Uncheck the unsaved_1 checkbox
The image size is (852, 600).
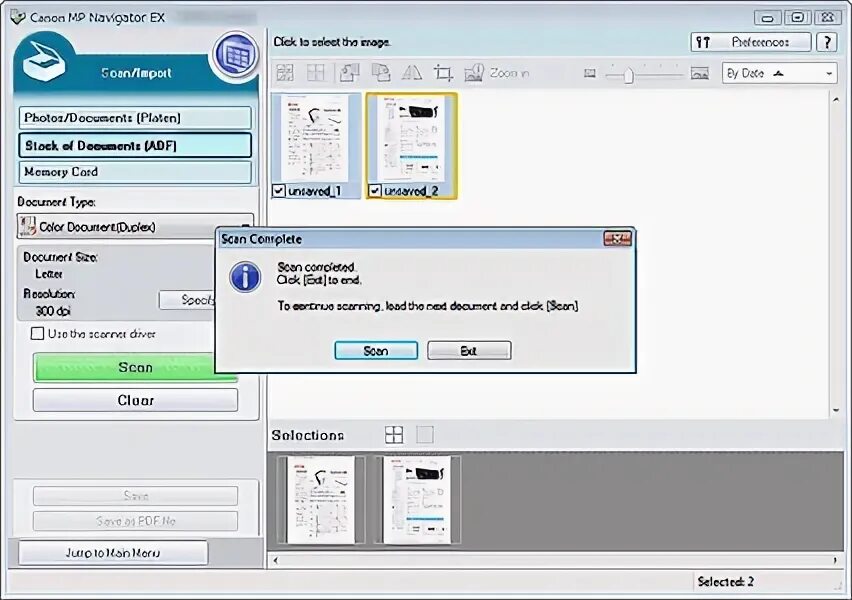(x=278, y=191)
